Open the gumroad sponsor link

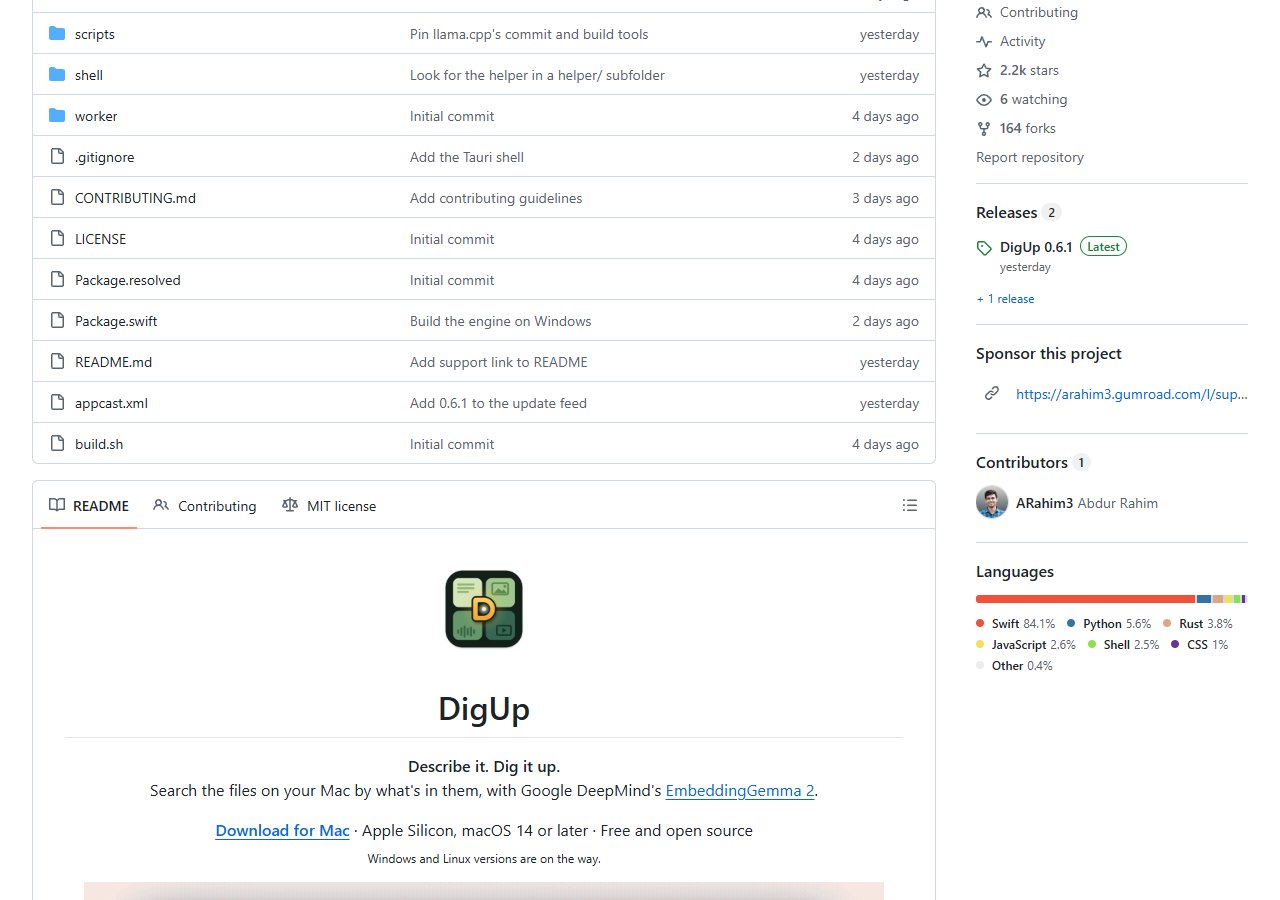(x=1132, y=394)
